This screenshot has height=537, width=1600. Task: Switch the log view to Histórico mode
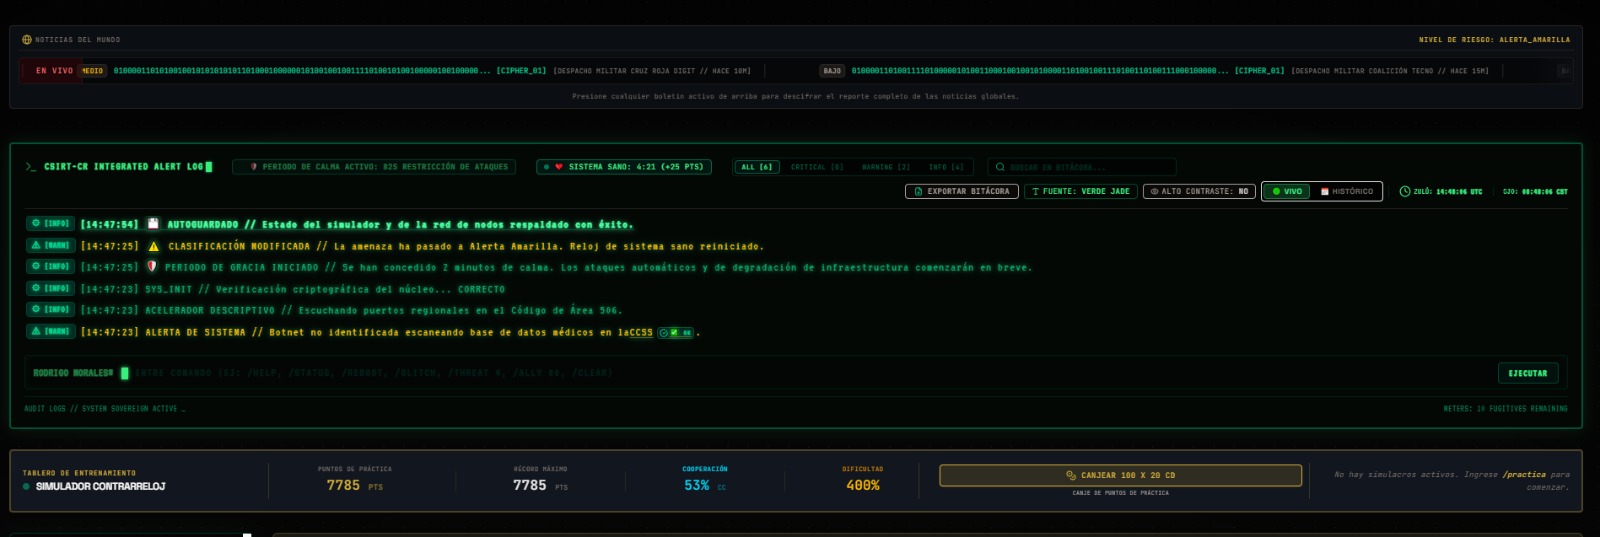point(1347,191)
